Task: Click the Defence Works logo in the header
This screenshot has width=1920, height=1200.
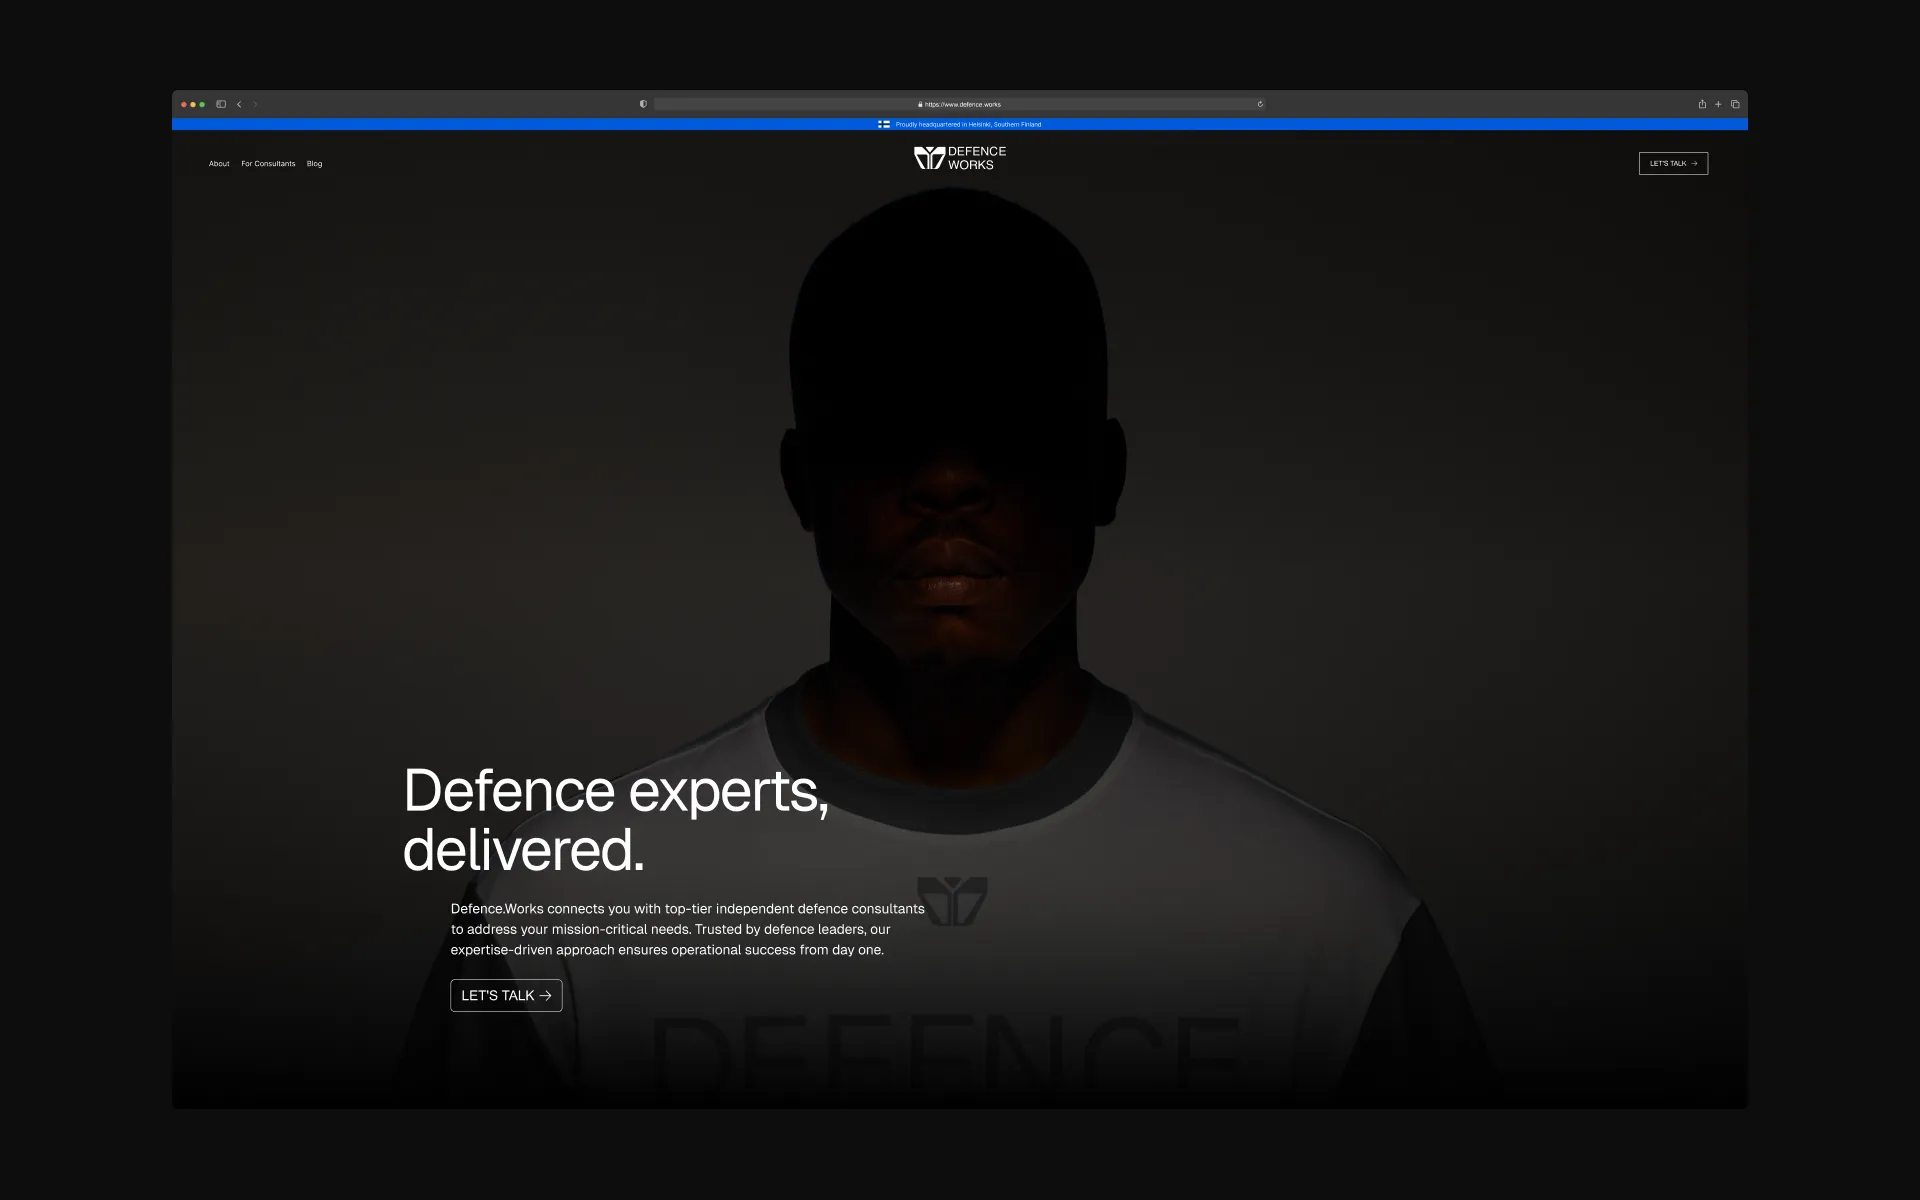Action: (x=960, y=158)
